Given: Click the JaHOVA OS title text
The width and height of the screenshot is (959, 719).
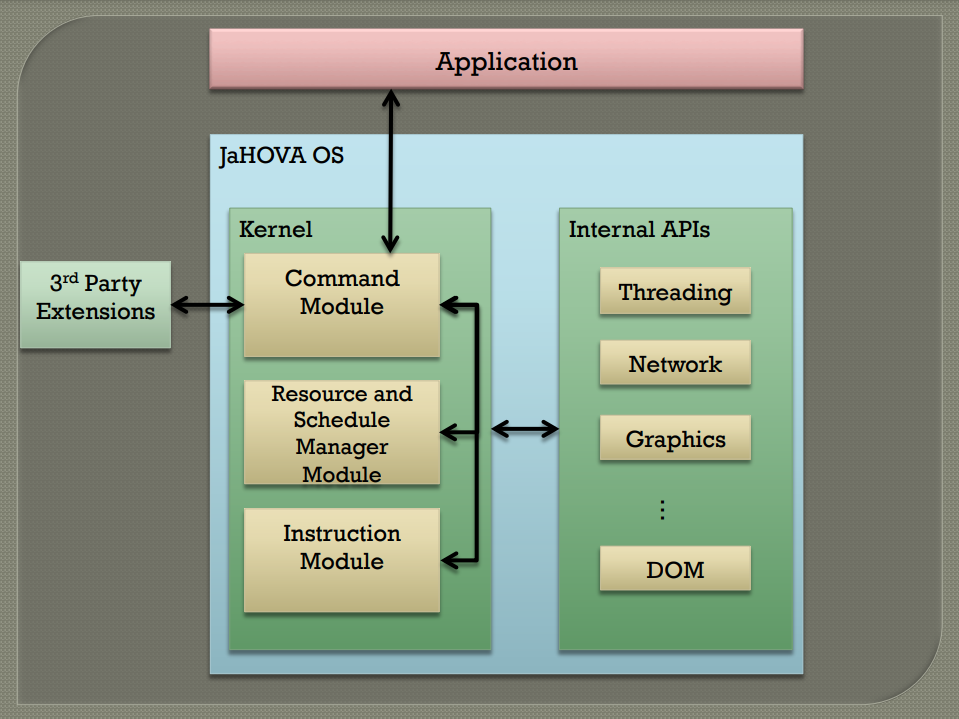Looking at the screenshot, I should click(x=281, y=155).
